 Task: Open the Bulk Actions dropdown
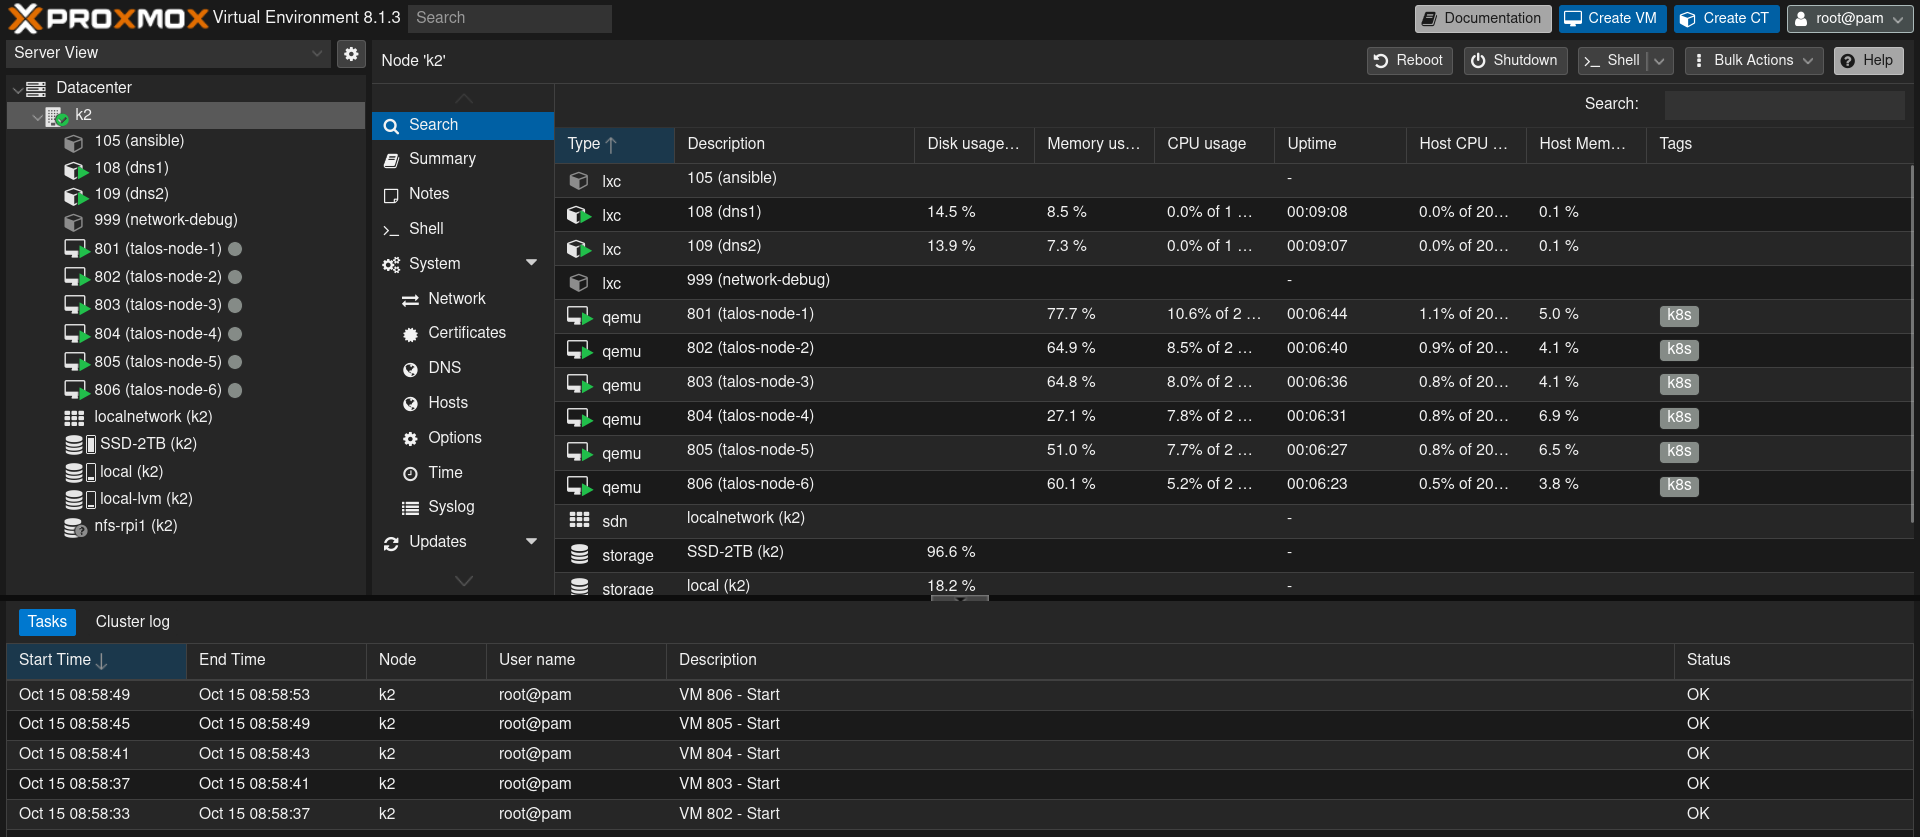1753,61
